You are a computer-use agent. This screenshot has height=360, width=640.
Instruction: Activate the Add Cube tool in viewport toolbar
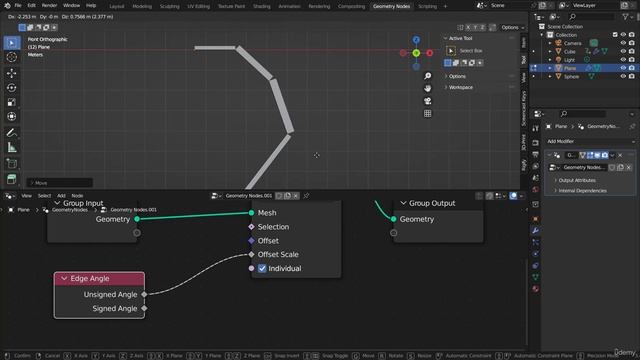12,164
